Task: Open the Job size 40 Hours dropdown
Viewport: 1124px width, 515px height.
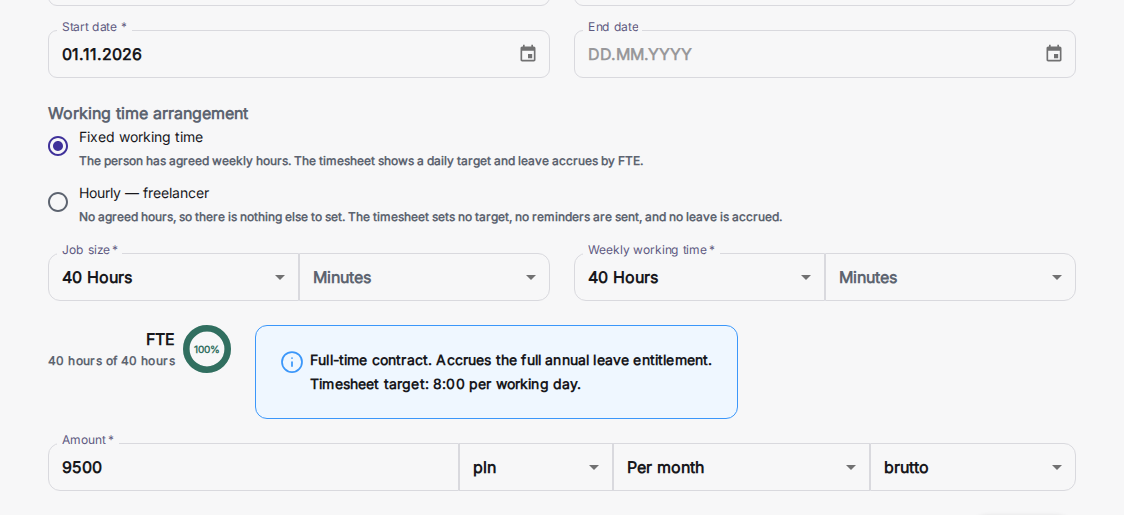Action: [x=173, y=277]
